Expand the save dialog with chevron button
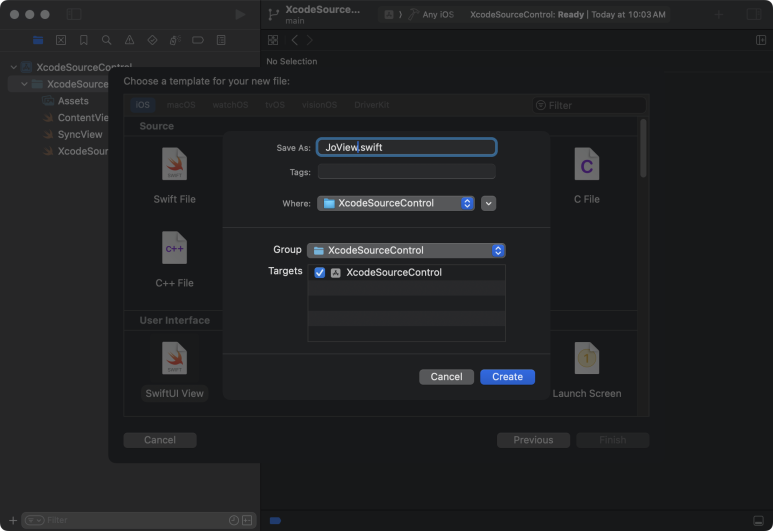The height and width of the screenshot is (531, 773). (x=488, y=203)
